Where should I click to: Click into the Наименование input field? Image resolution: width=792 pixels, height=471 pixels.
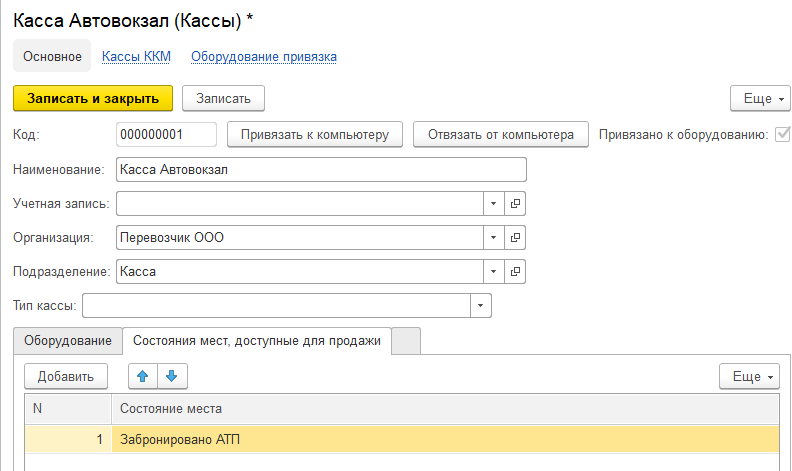(x=320, y=170)
